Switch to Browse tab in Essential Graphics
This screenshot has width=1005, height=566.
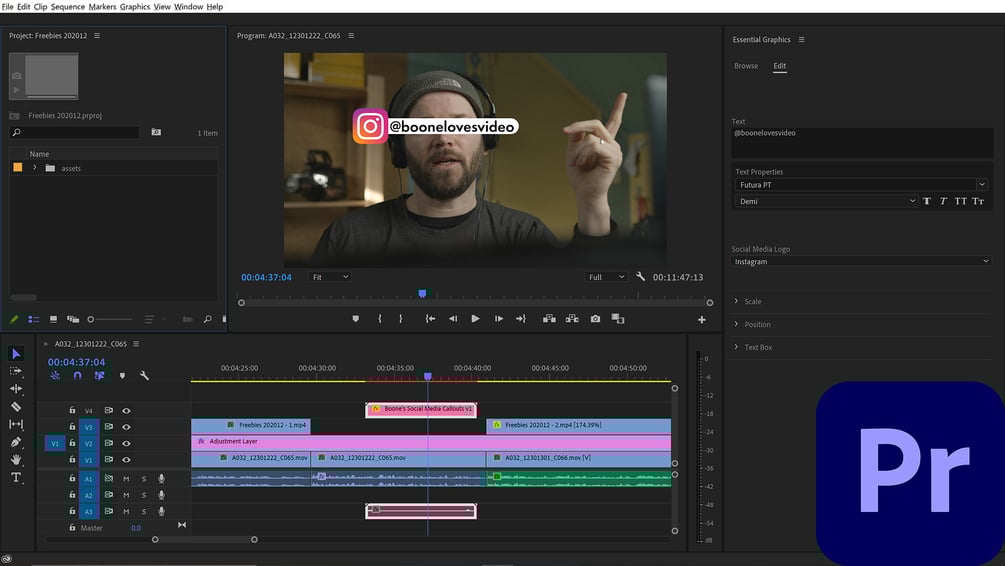tap(746, 66)
